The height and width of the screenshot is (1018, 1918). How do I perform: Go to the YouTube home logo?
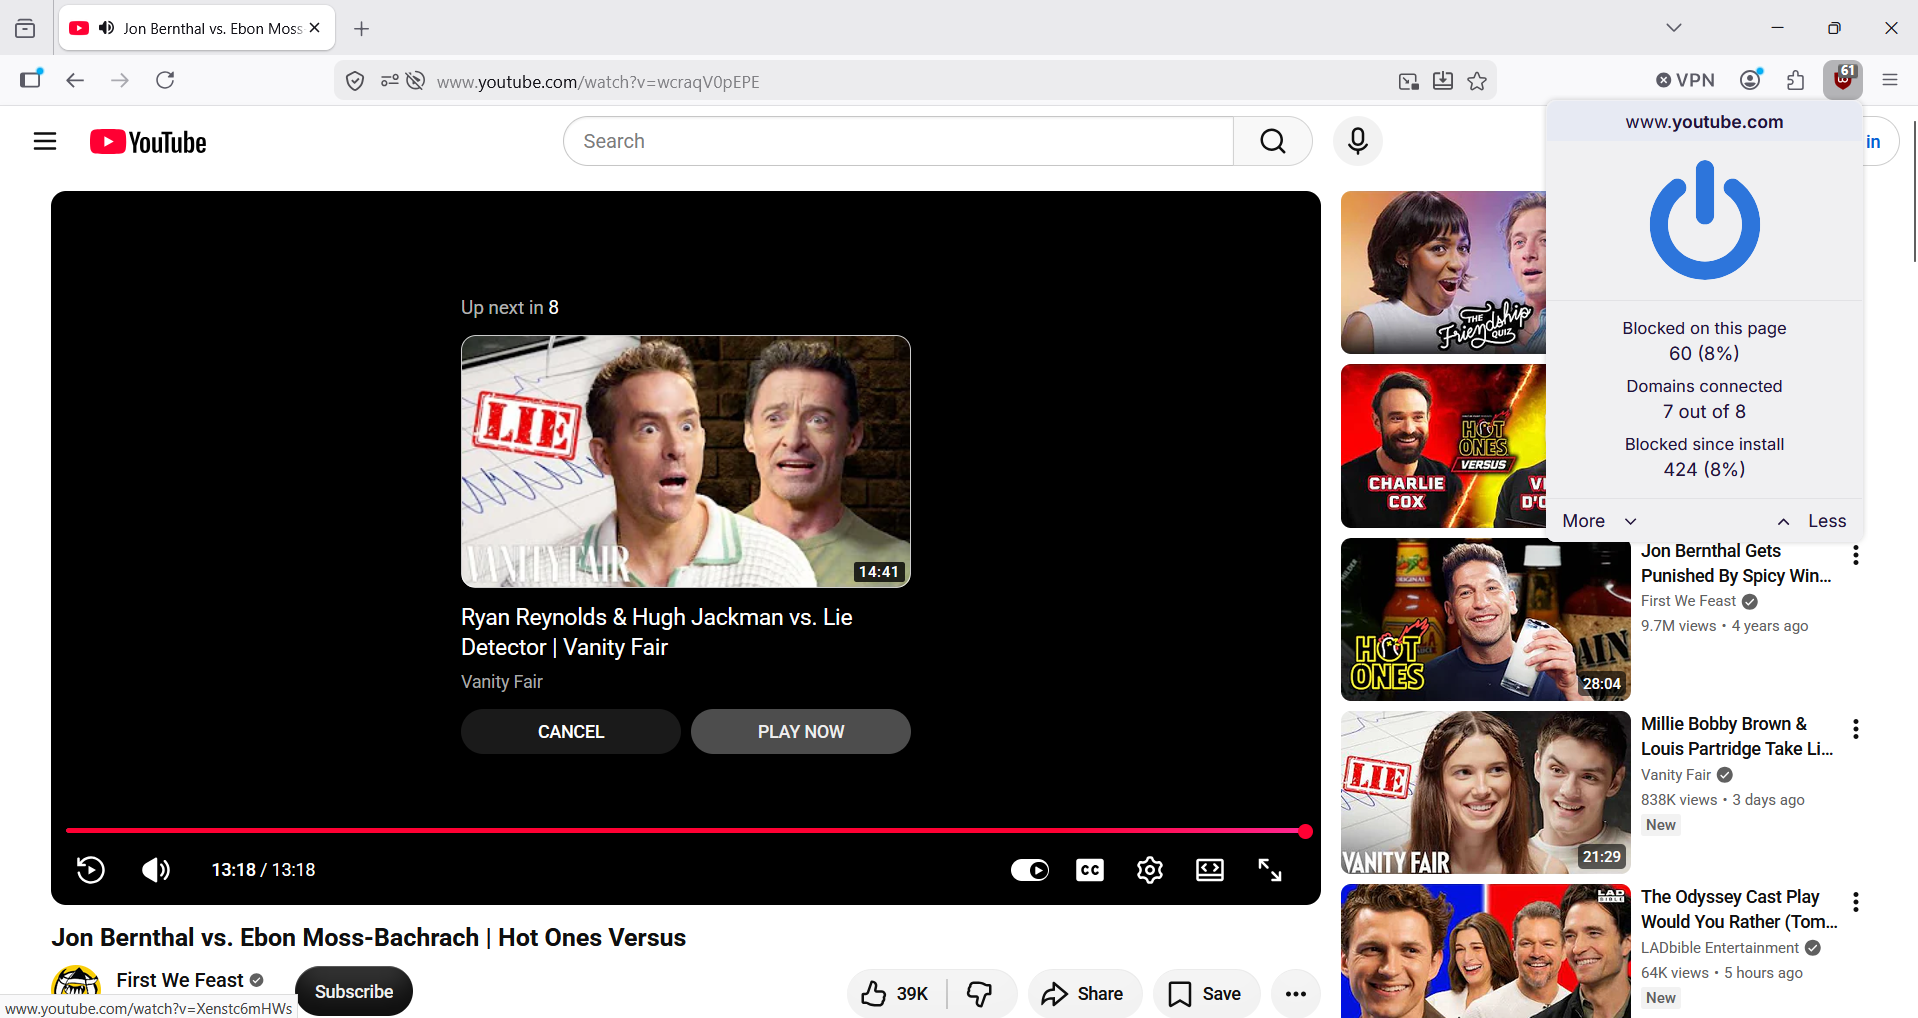pyautogui.click(x=148, y=142)
